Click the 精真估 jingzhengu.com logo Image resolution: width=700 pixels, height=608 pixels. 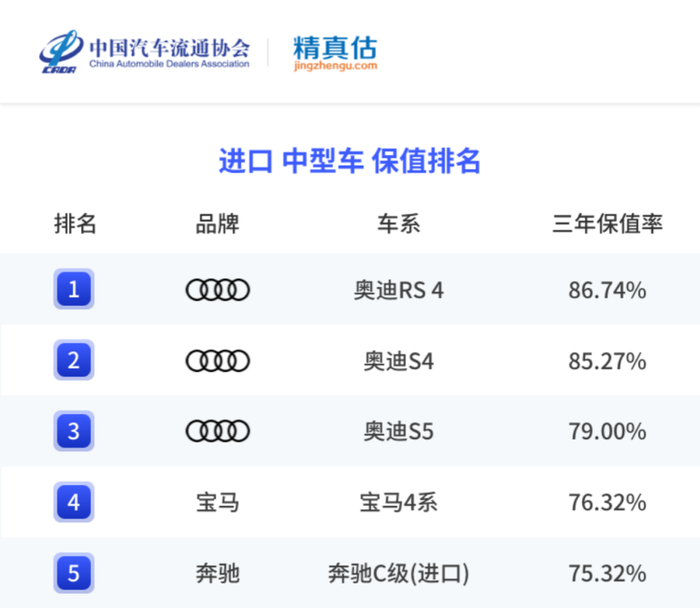tap(335, 52)
